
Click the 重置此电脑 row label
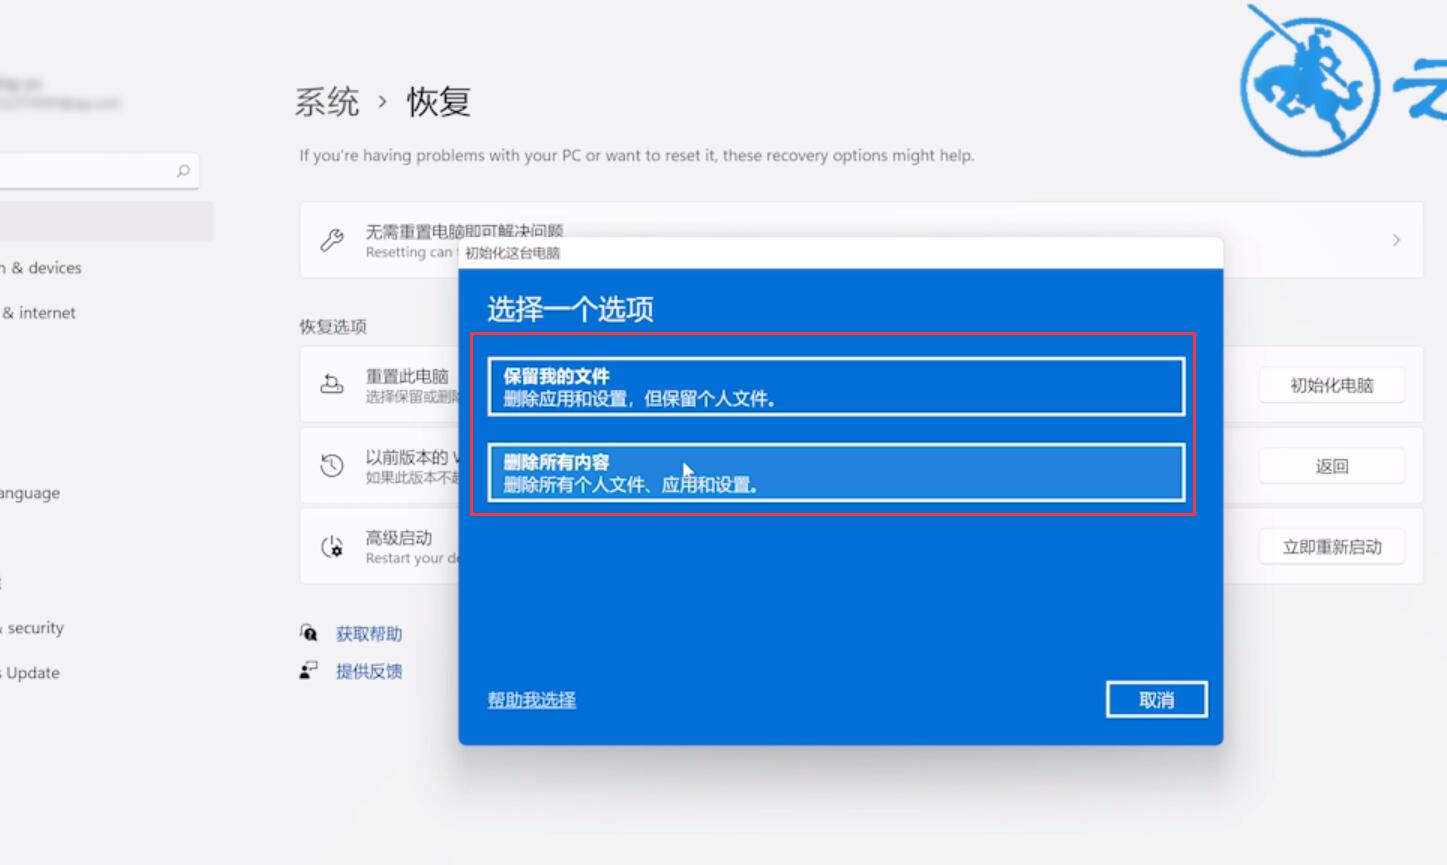tap(407, 376)
